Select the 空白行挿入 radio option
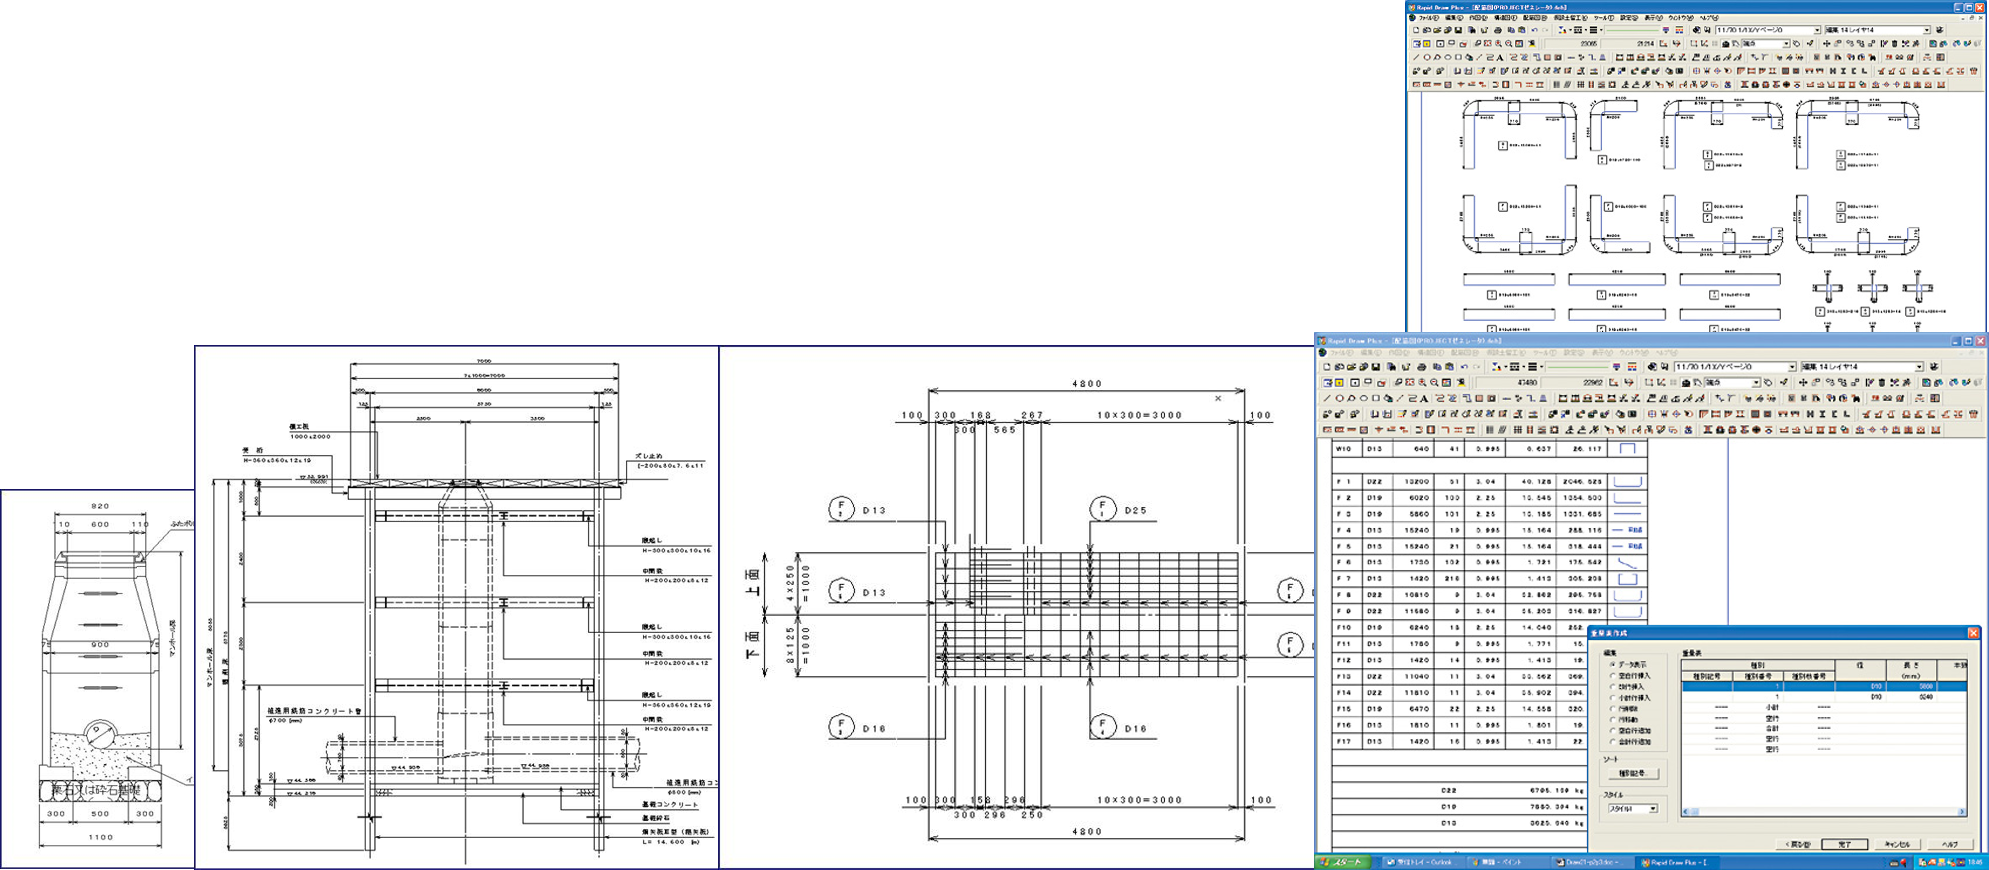Image resolution: width=1989 pixels, height=870 pixels. click(x=1612, y=676)
